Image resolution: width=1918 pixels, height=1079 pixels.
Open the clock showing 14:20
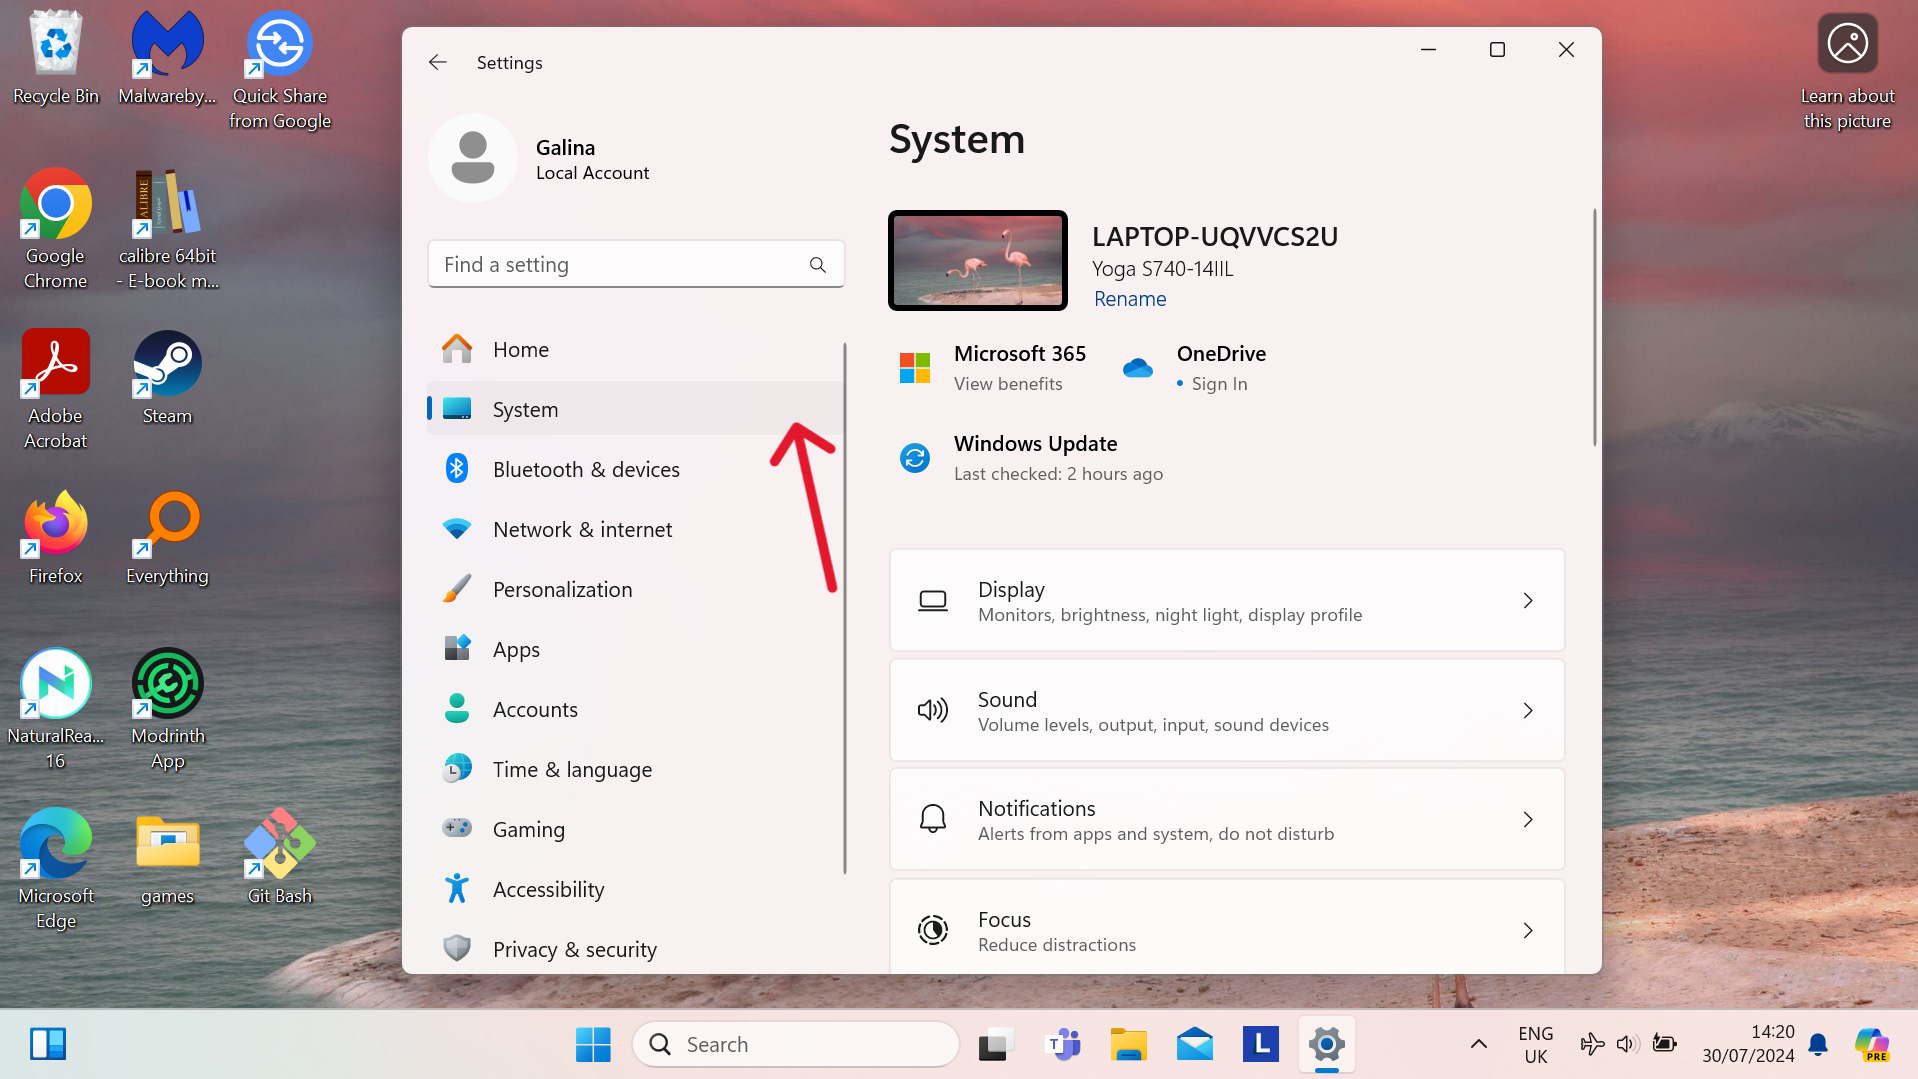point(1748,1044)
